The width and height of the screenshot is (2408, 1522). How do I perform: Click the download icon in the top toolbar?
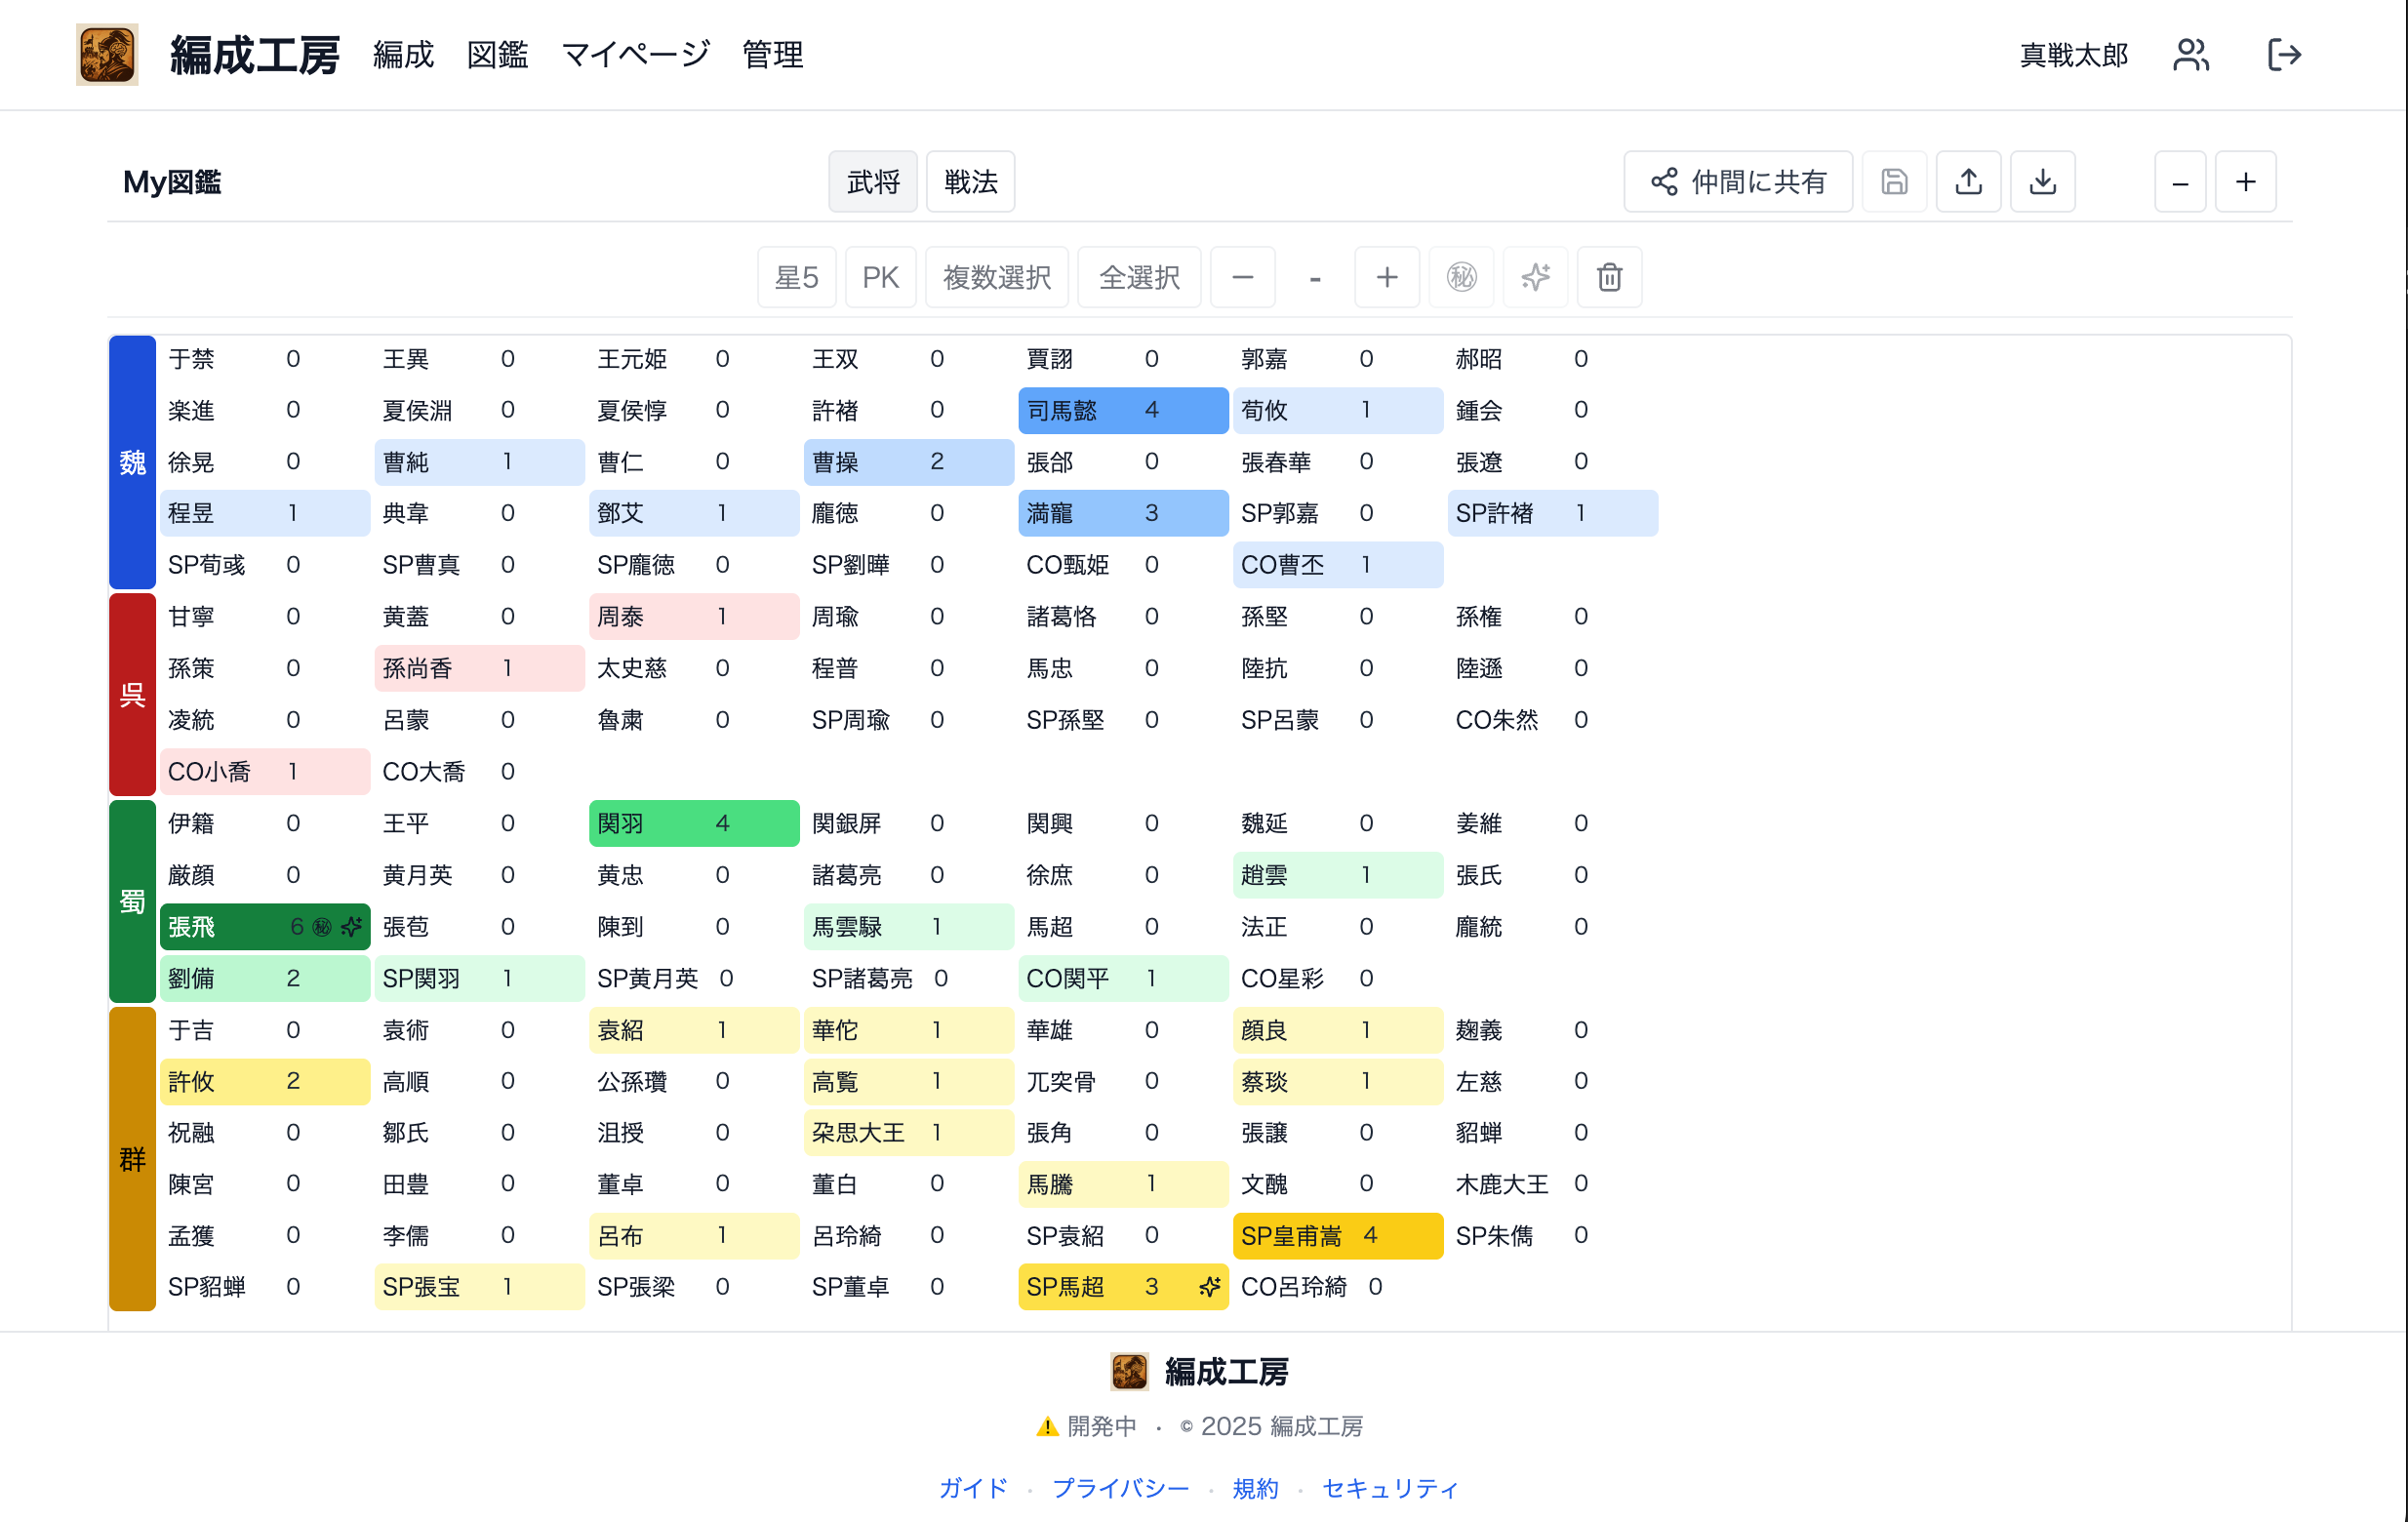point(2043,181)
